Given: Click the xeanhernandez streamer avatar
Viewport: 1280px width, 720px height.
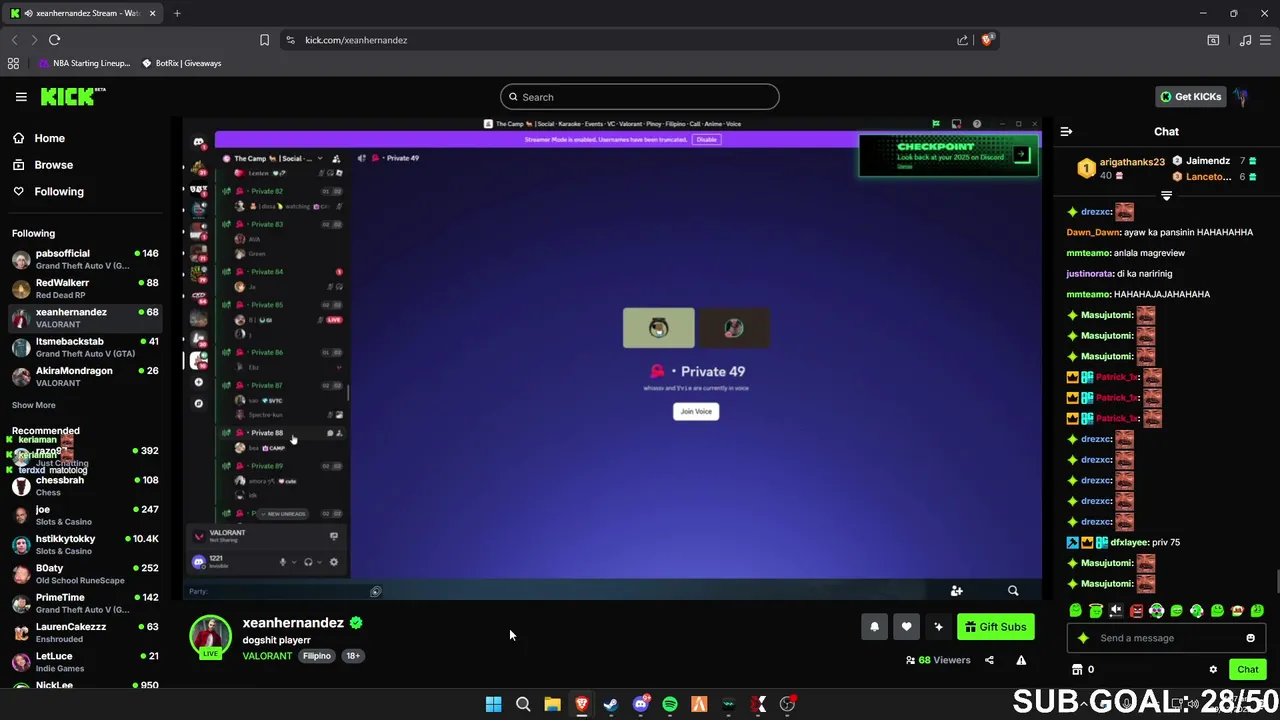Looking at the screenshot, I should (210, 637).
